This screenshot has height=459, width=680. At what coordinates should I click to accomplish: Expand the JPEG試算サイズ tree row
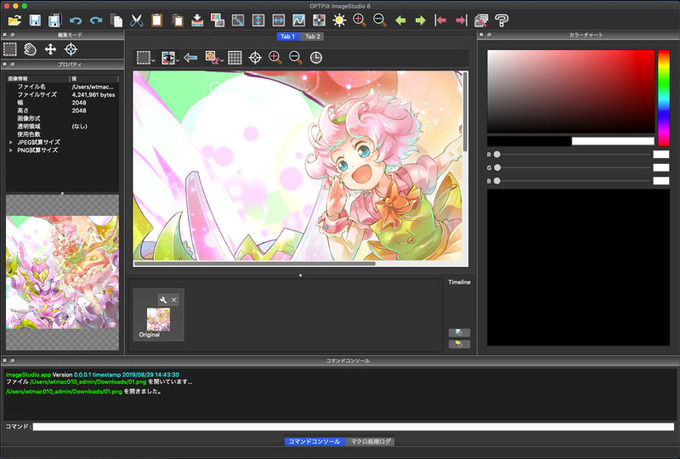11,142
